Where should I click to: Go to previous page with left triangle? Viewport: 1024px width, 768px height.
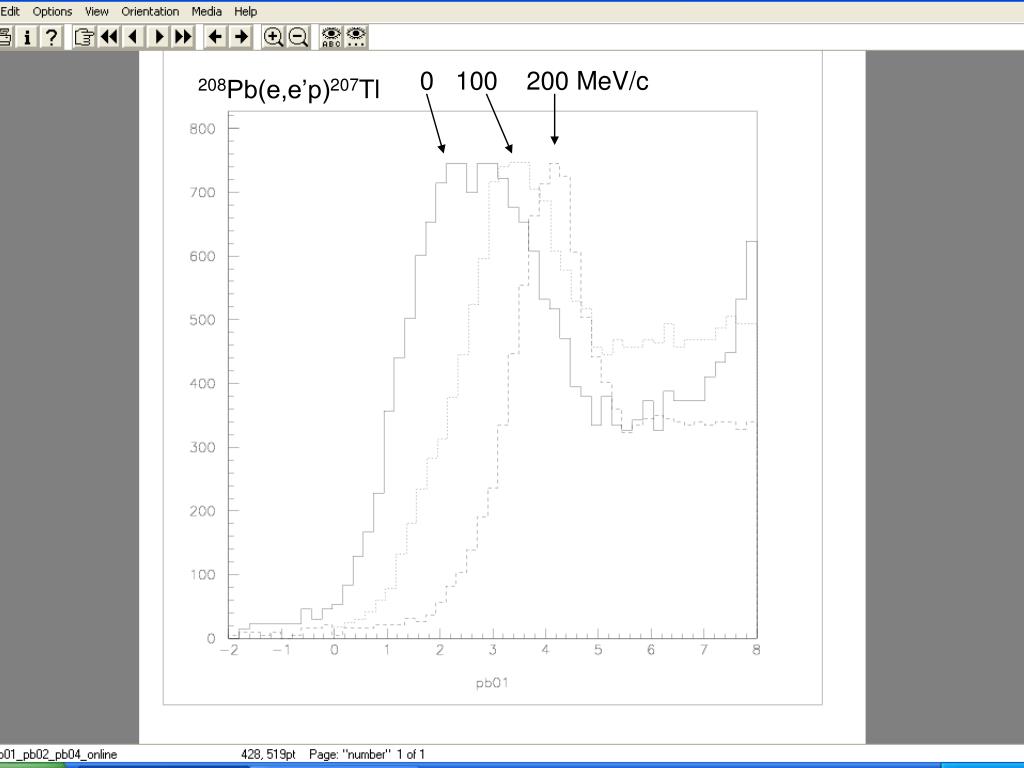pos(134,37)
